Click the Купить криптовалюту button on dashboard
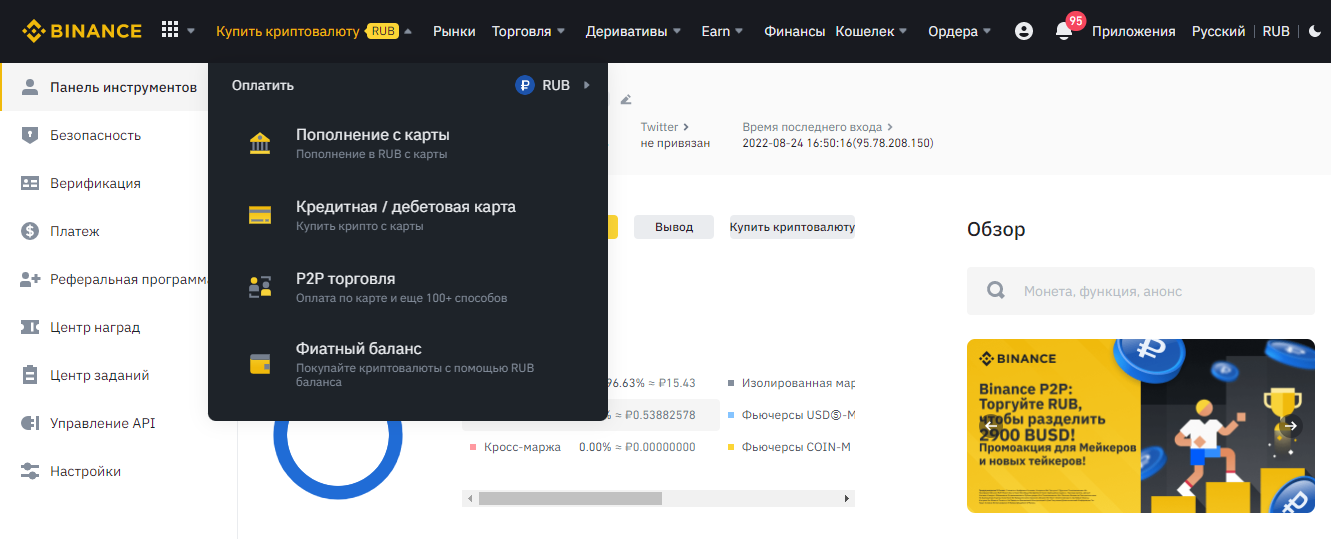Image resolution: width=1331 pixels, height=539 pixels. point(792,227)
